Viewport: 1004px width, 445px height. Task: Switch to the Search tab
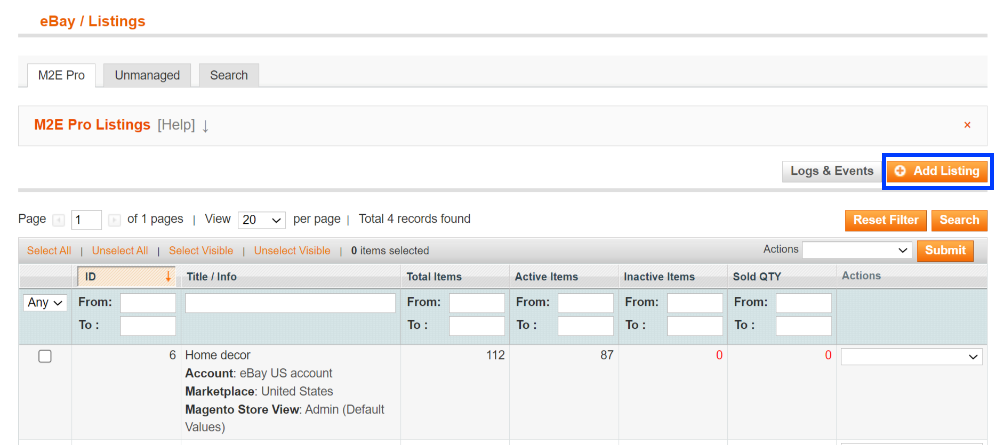[x=229, y=75]
